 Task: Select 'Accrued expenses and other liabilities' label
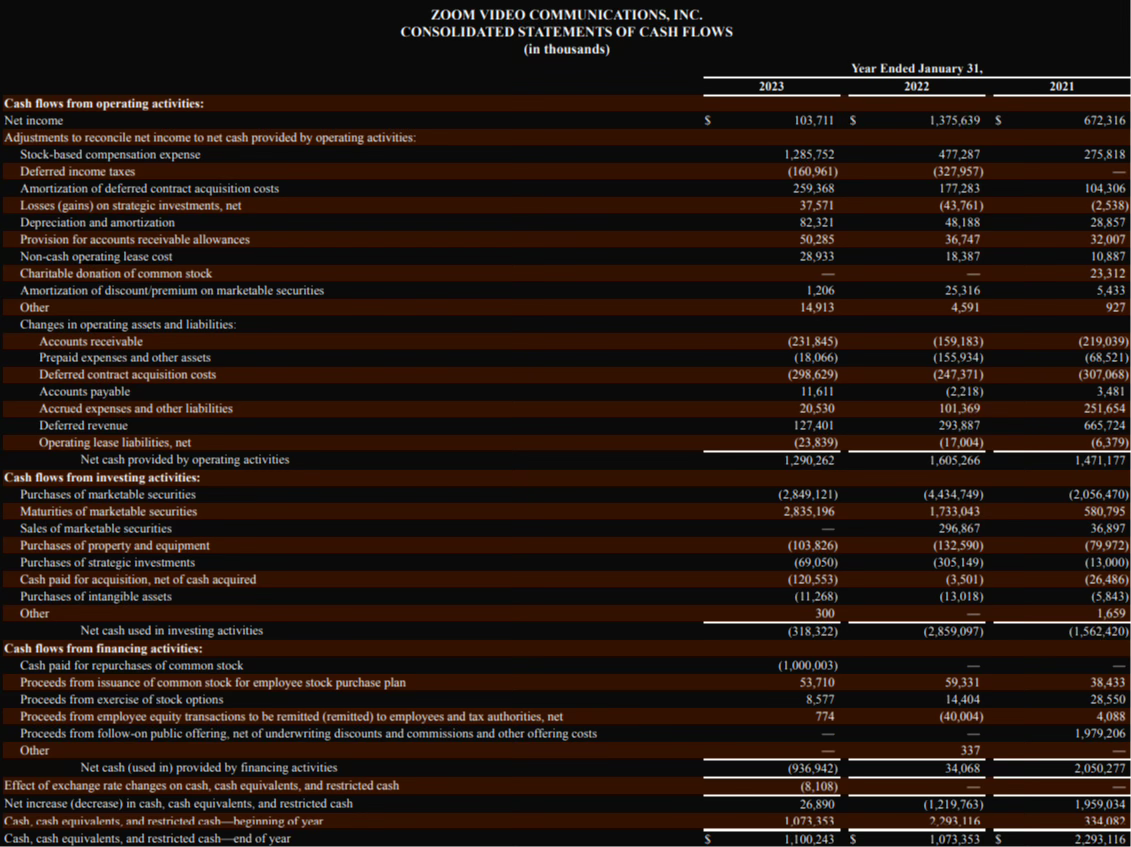coord(136,408)
